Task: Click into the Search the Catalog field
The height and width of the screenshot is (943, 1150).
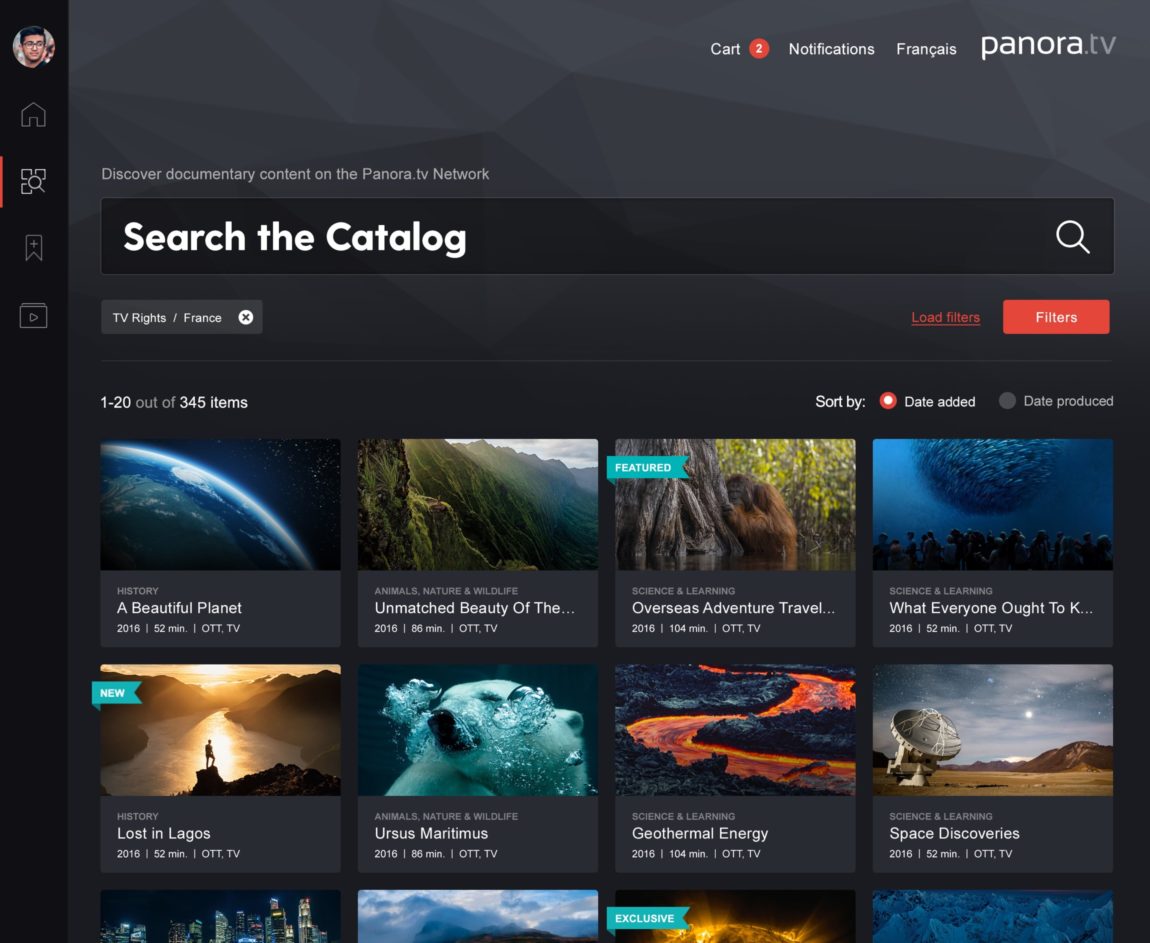Action: click(x=560, y=237)
